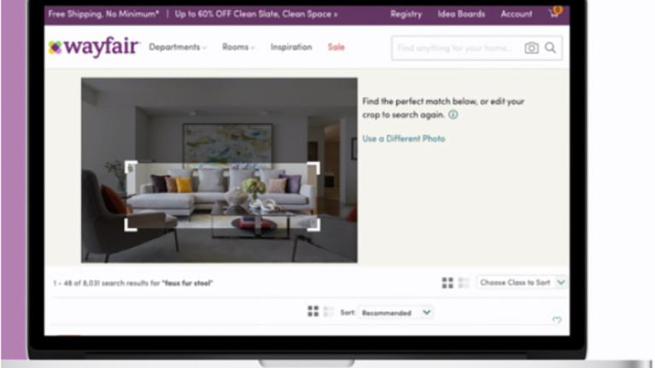Open the Inspiration menu item
The image size is (655, 368).
click(291, 47)
